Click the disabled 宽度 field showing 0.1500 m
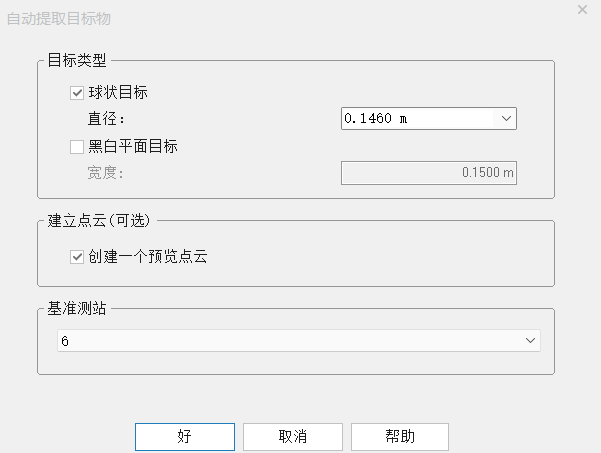The width and height of the screenshot is (601, 453). tap(429, 173)
